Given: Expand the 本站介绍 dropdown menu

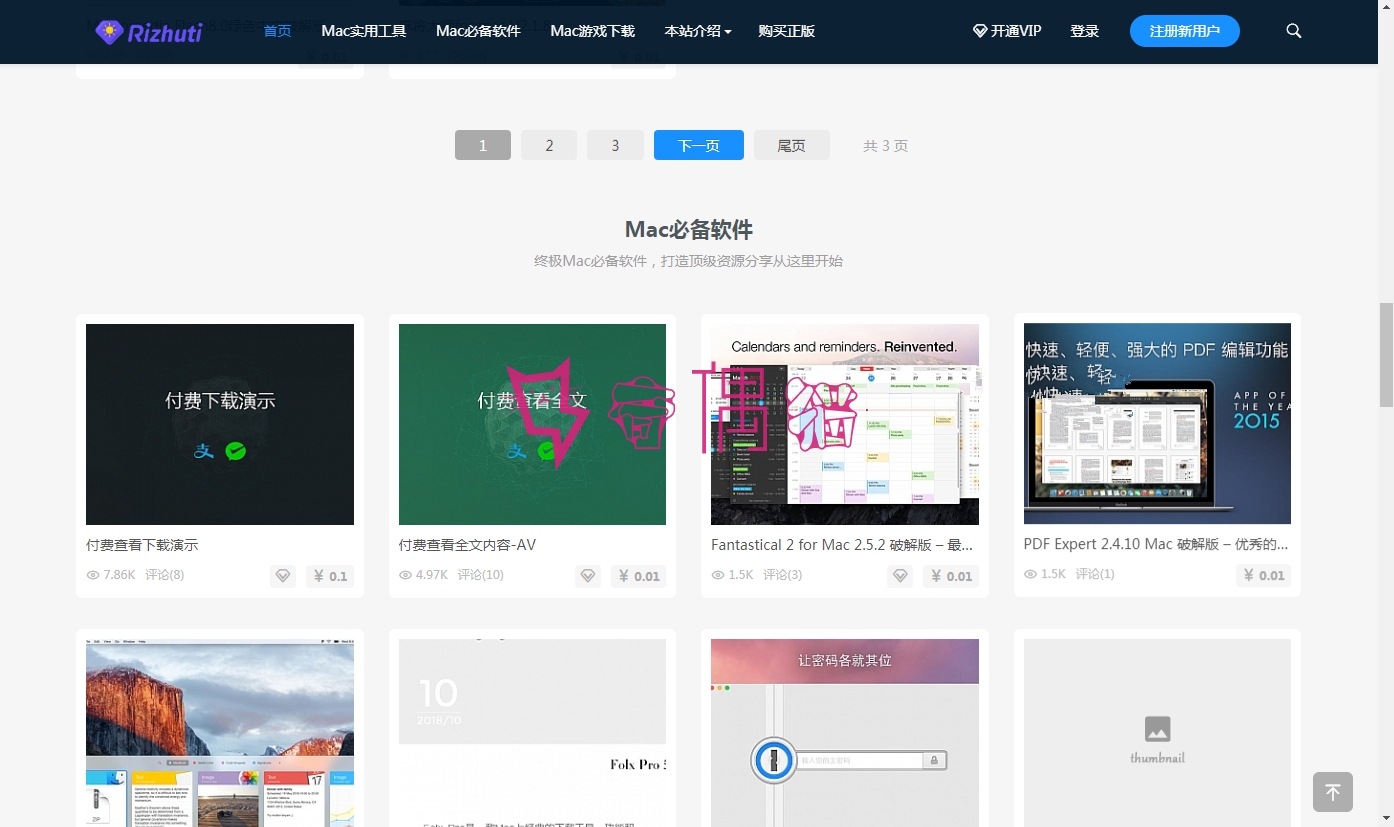Looking at the screenshot, I should [697, 31].
